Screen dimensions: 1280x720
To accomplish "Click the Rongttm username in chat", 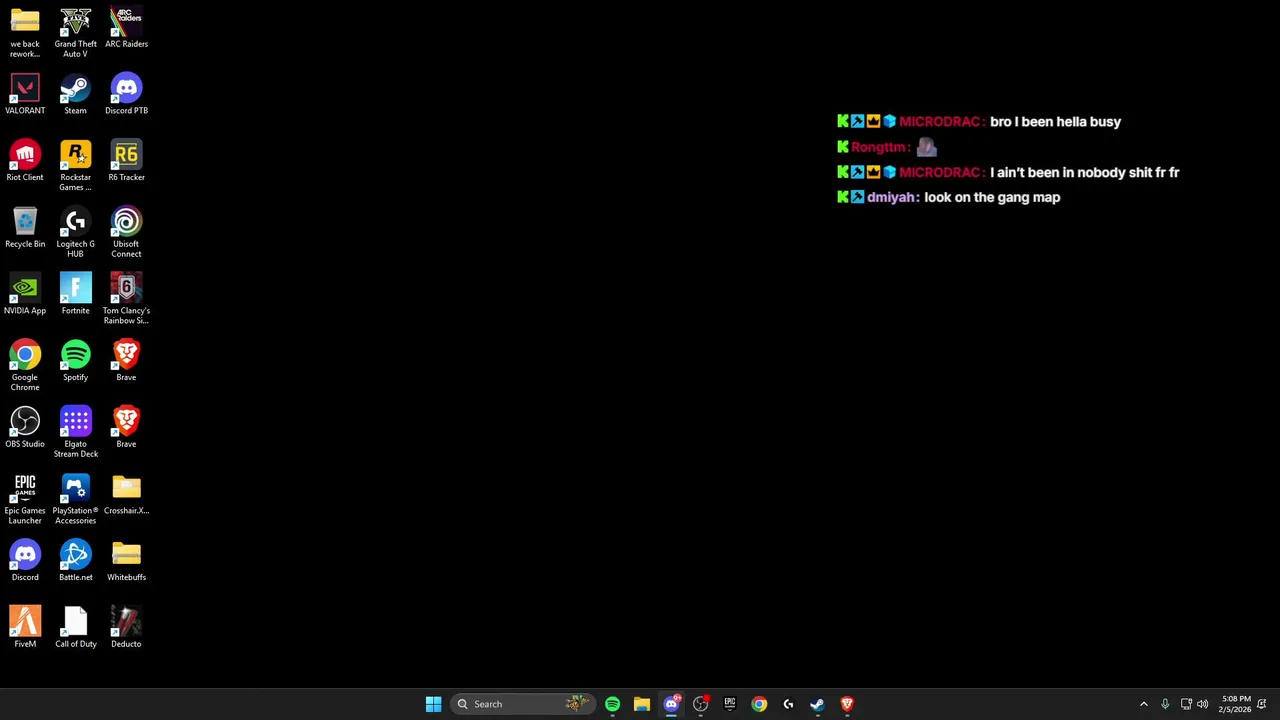I will [x=877, y=147].
